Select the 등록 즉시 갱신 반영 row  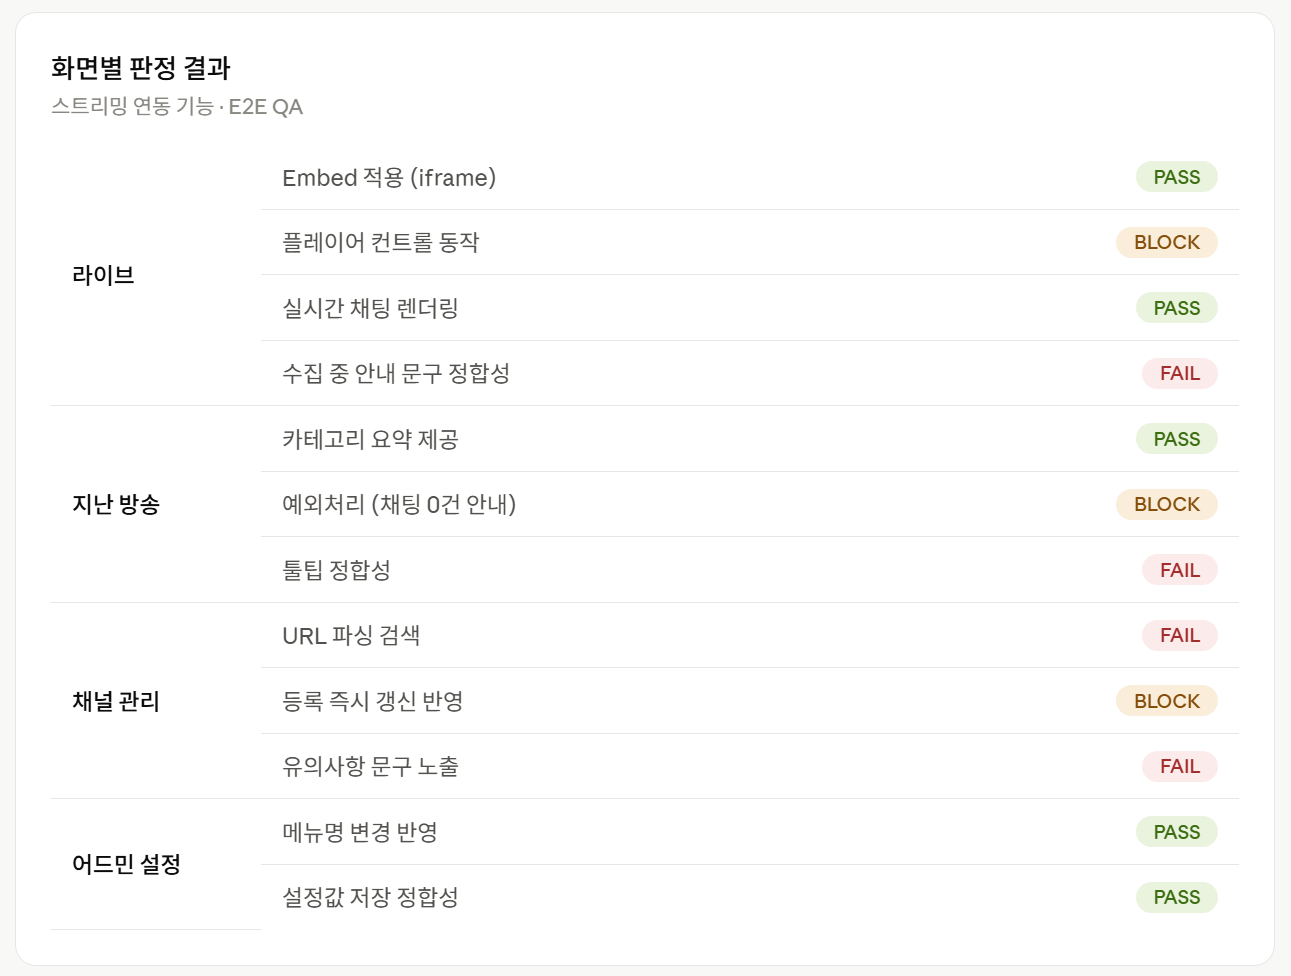point(750,701)
